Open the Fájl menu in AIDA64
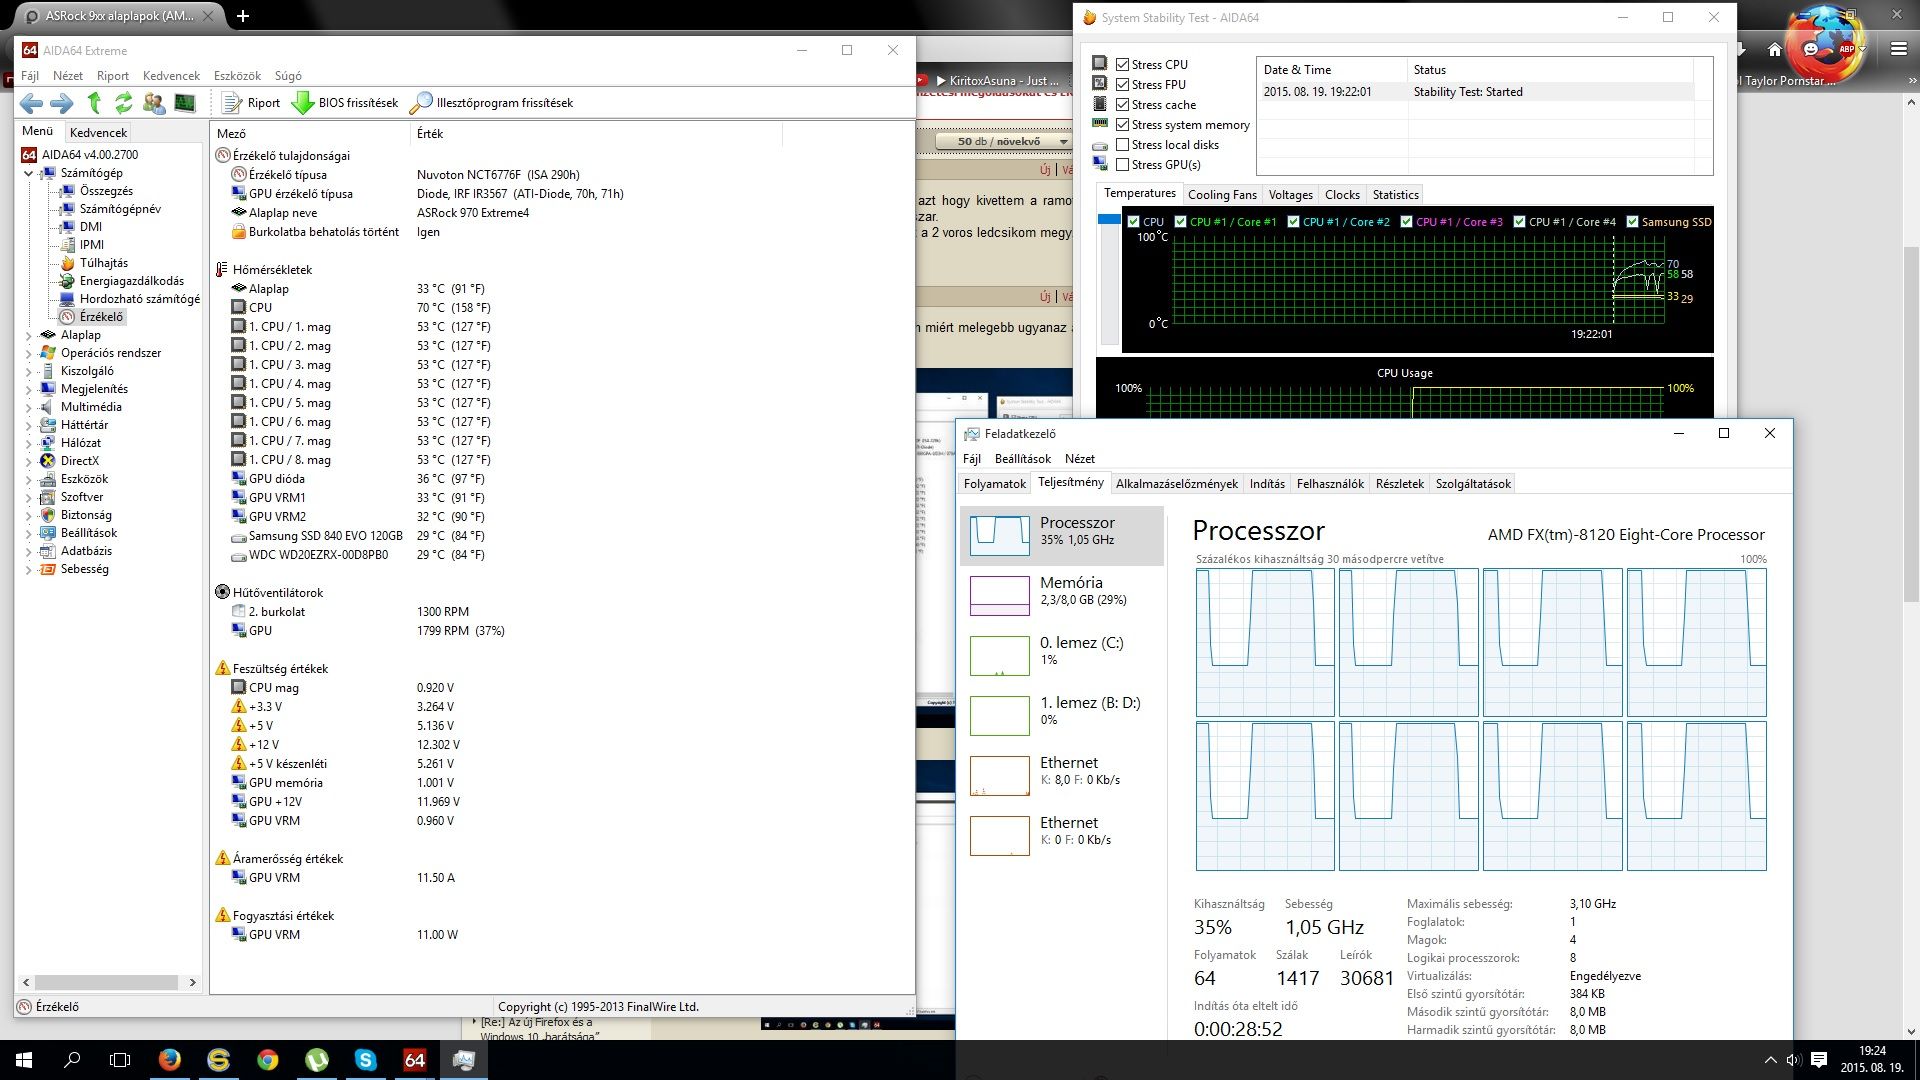Screen dimensions: 1920x1080 pos(30,76)
